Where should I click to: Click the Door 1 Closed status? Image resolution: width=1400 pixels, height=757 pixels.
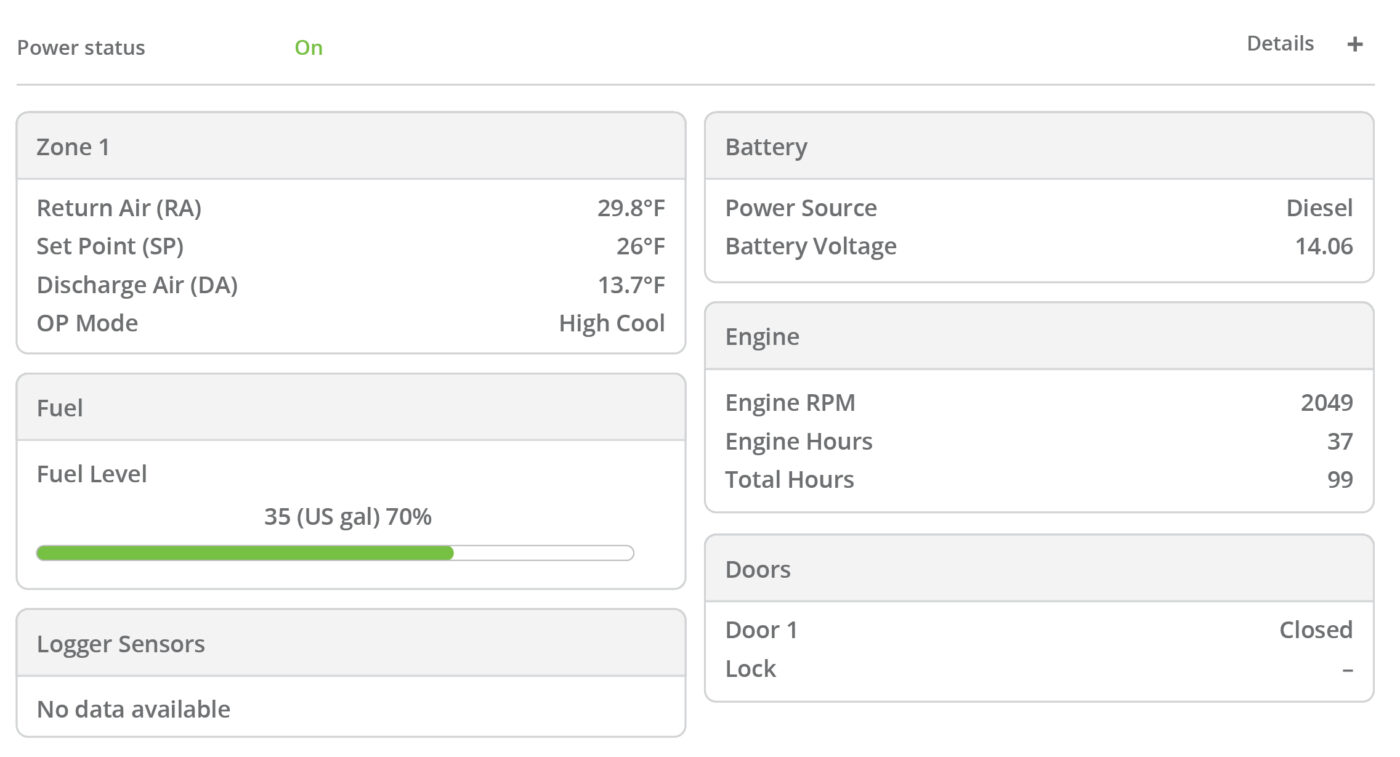click(1315, 630)
